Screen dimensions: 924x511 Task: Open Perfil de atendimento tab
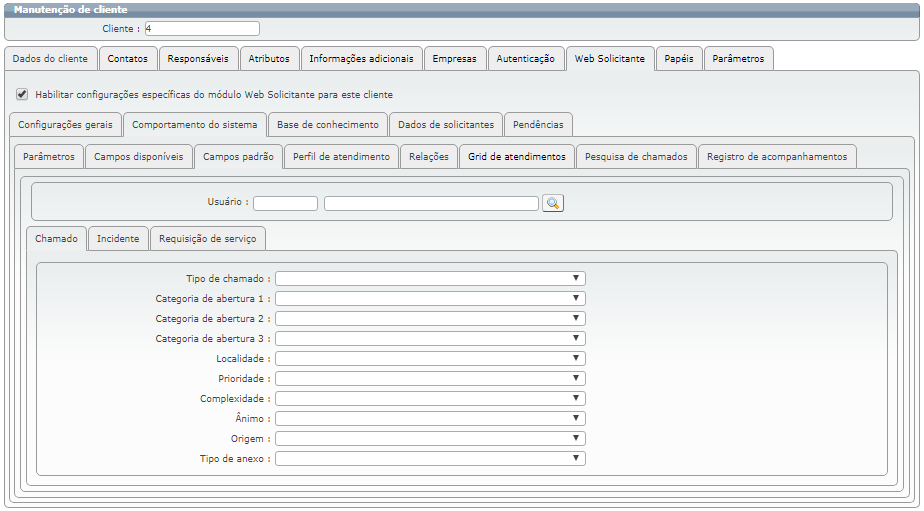tap(341, 157)
